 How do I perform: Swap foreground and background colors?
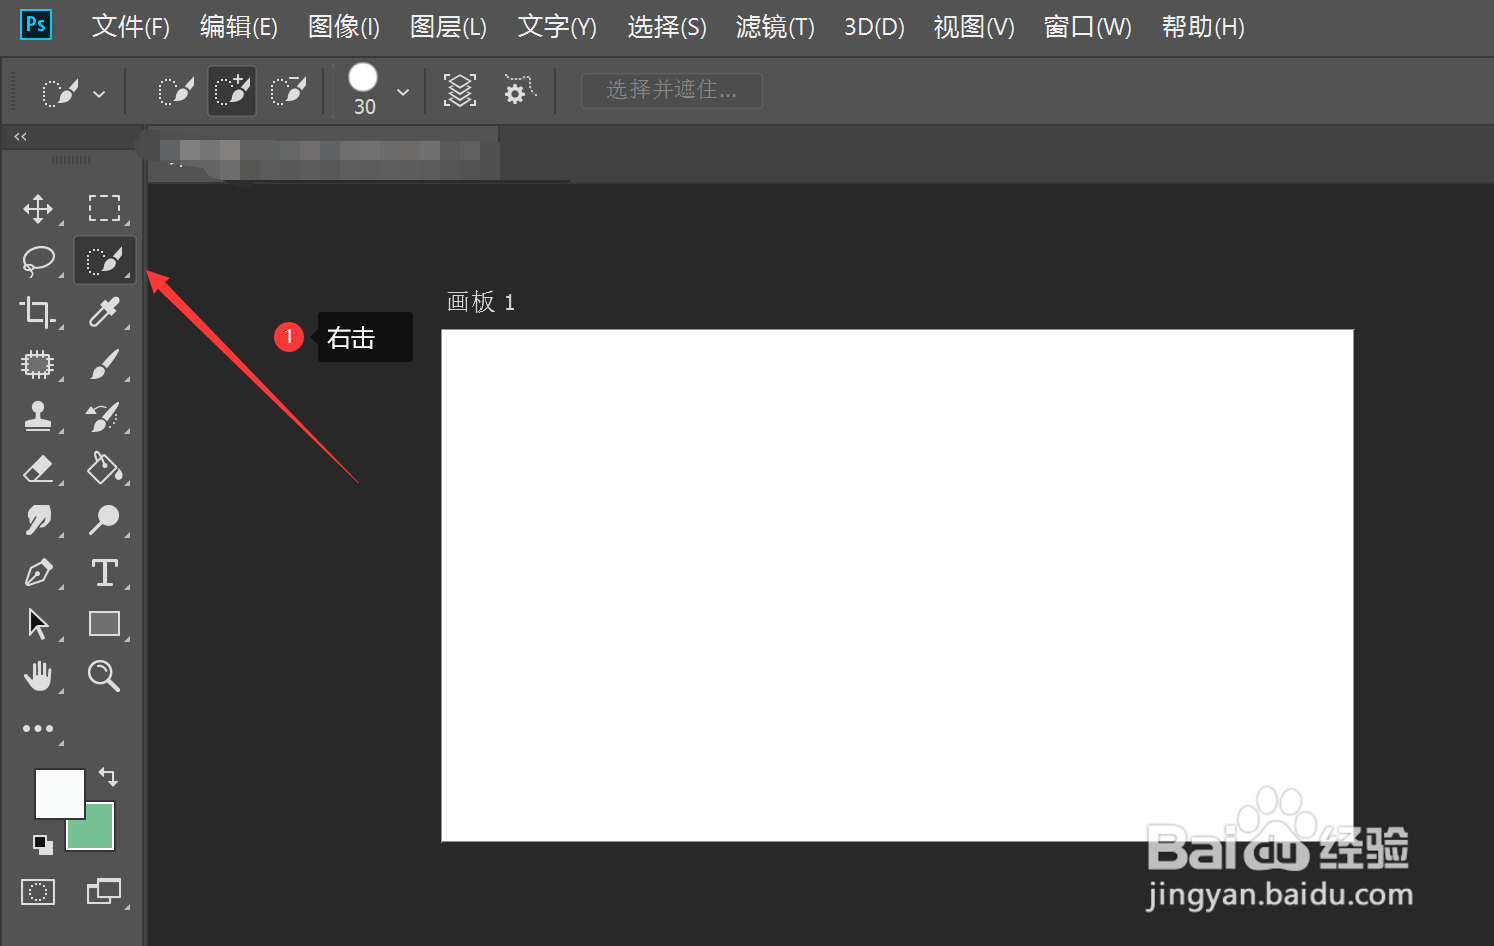(x=108, y=776)
